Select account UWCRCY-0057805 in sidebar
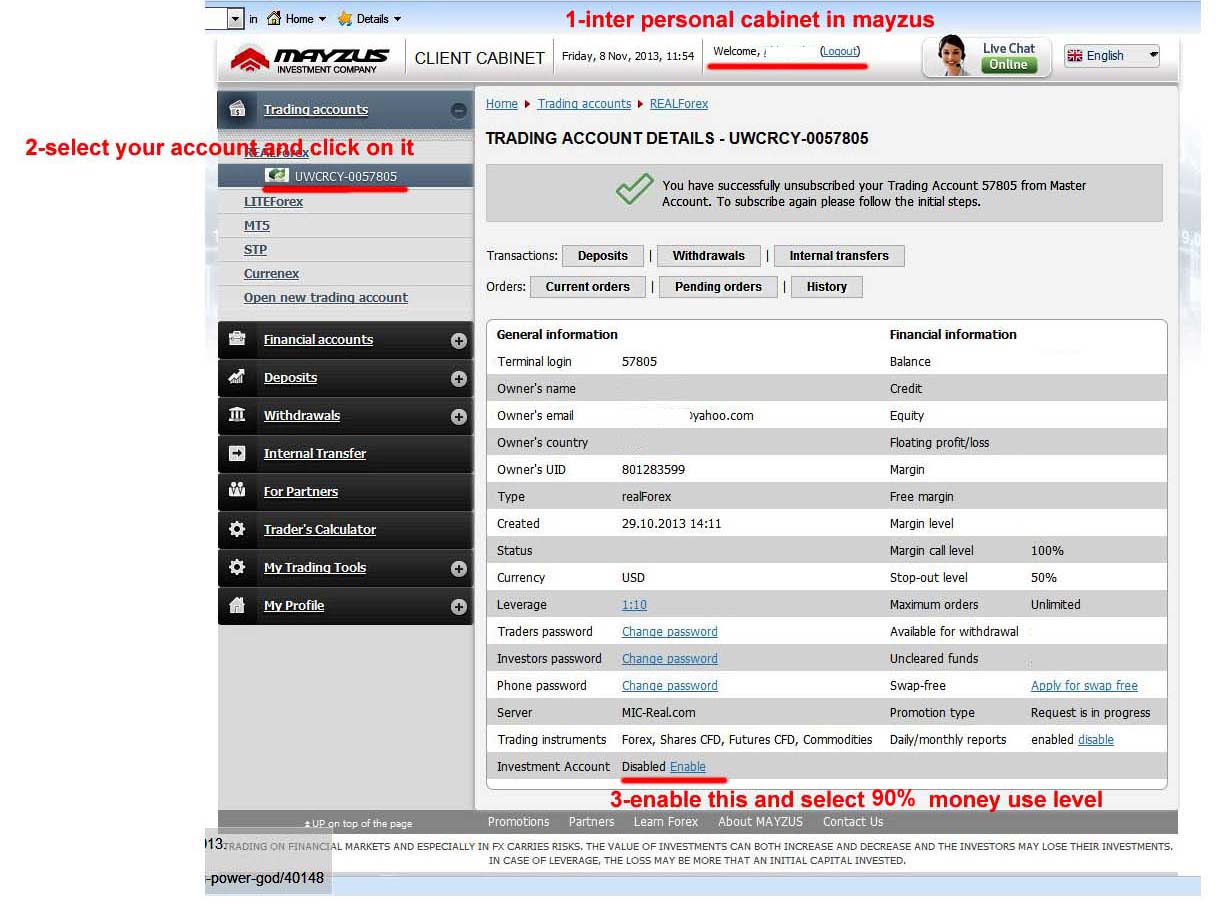 coord(345,177)
